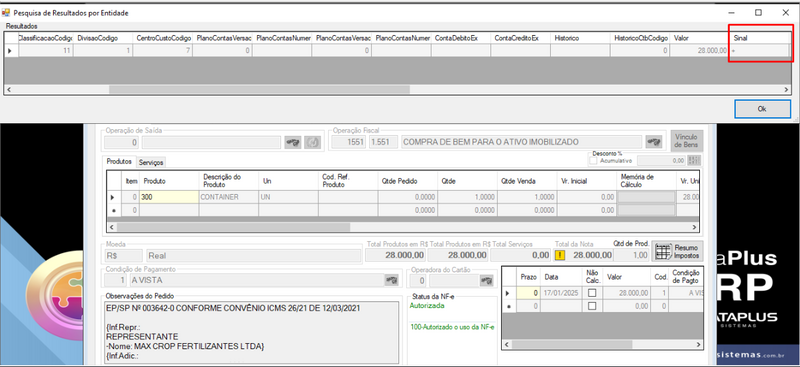Screen dimensions: 800x367
Task: Sort by the ClassificacaoCodigo column header
Action: pos(45,38)
